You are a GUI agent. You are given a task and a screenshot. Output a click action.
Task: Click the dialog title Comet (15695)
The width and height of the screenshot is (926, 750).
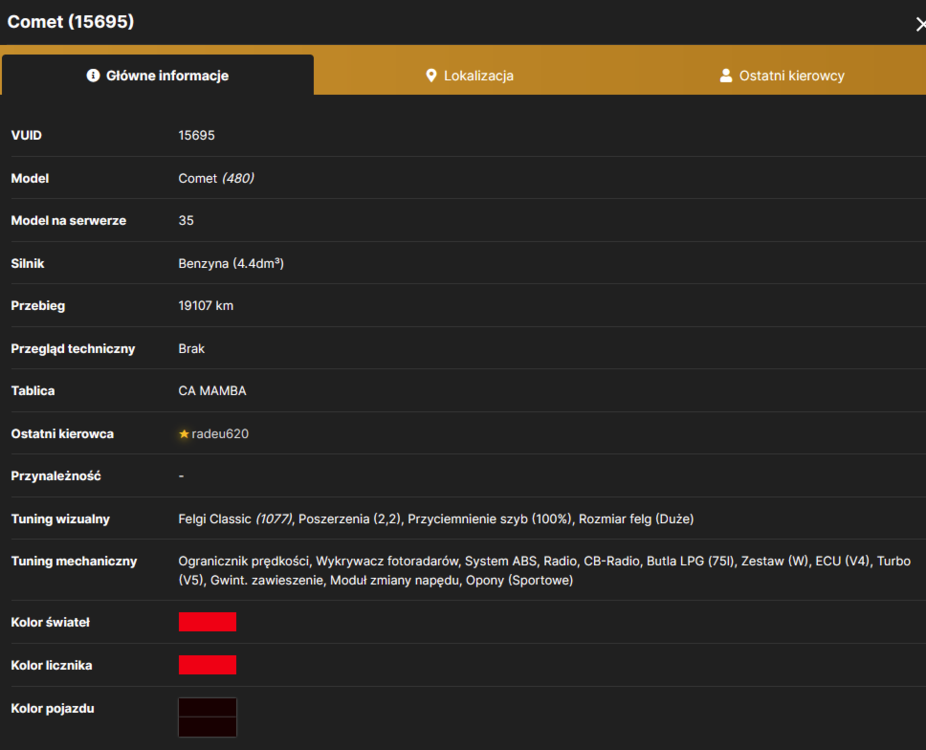(x=71, y=22)
